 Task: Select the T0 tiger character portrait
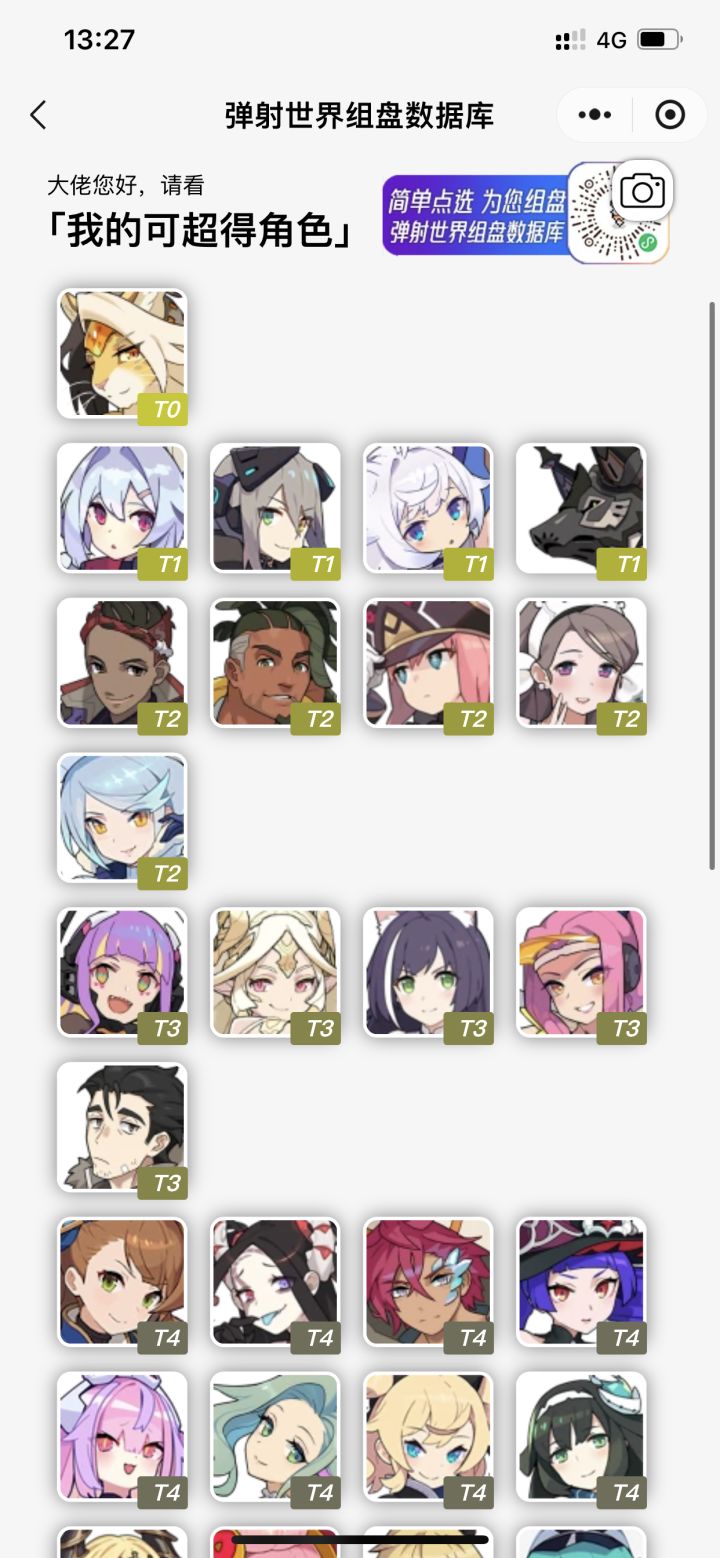pyautogui.click(x=122, y=354)
